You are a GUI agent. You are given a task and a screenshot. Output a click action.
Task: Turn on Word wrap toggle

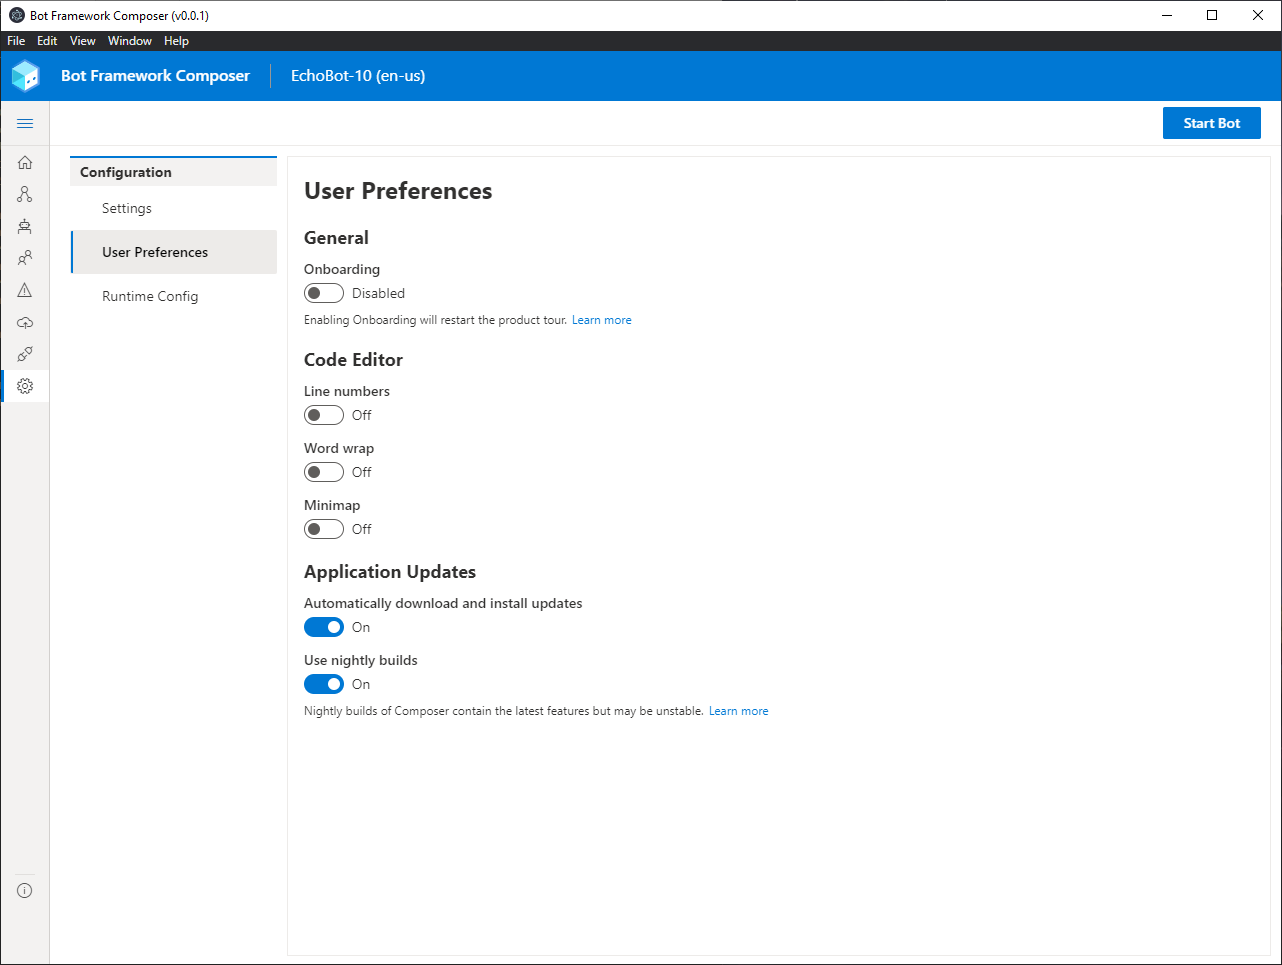click(x=324, y=472)
